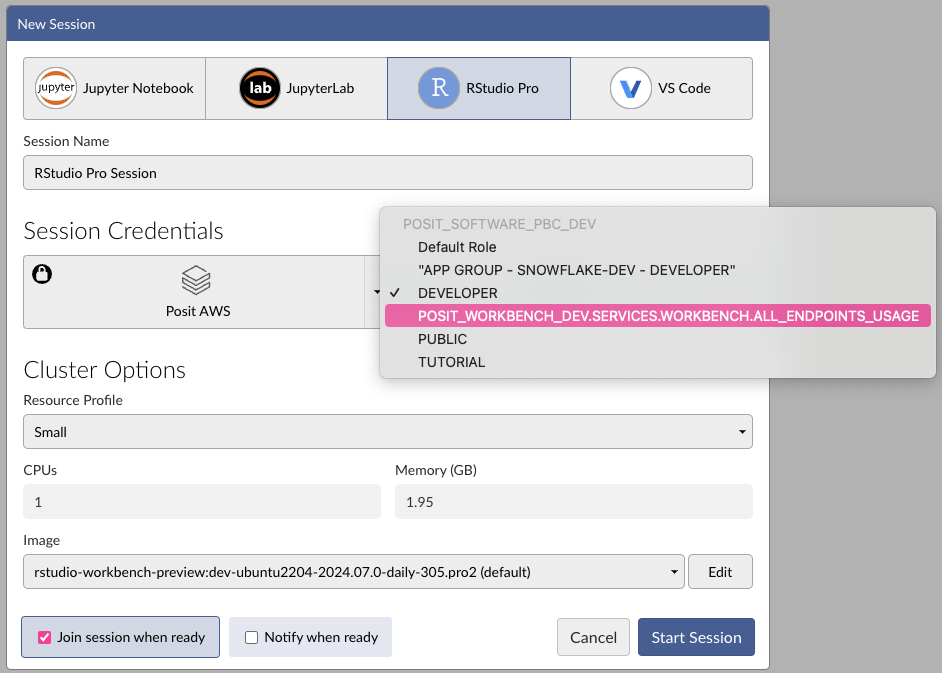Choose the Jupyter Notebook editor tab
942x673 pixels.
(115, 88)
